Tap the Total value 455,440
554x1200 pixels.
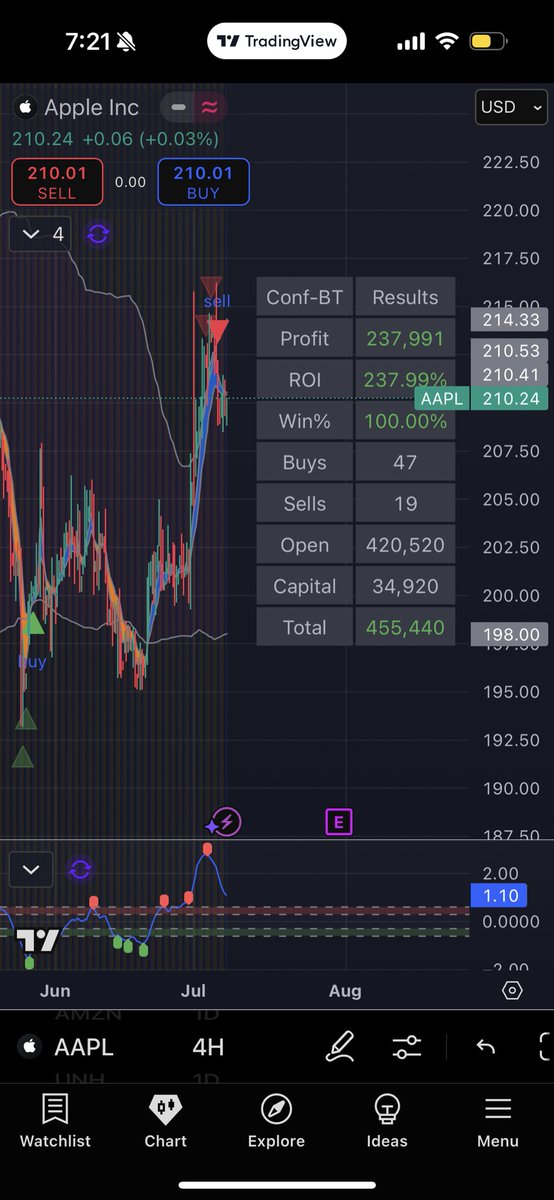[x=404, y=628]
